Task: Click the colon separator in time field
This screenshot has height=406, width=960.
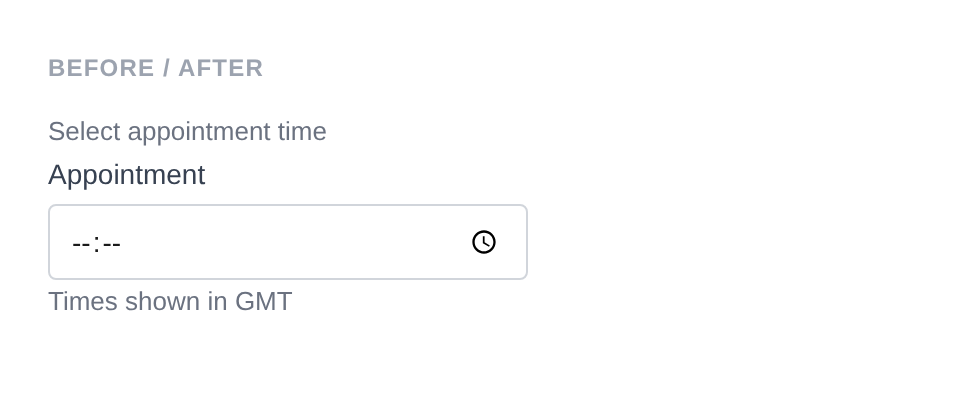Action: [96, 244]
